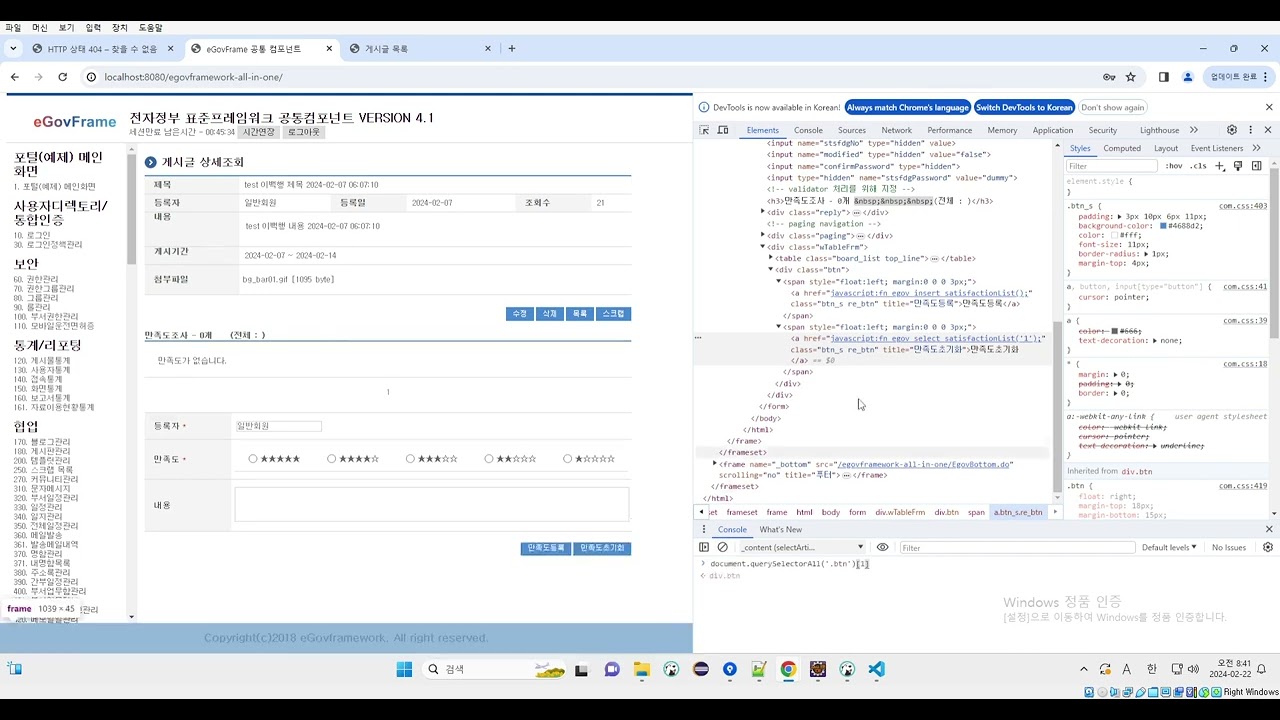The image size is (1280, 720).
Task: Click Switch DevTools to Korean
Action: click(1024, 107)
